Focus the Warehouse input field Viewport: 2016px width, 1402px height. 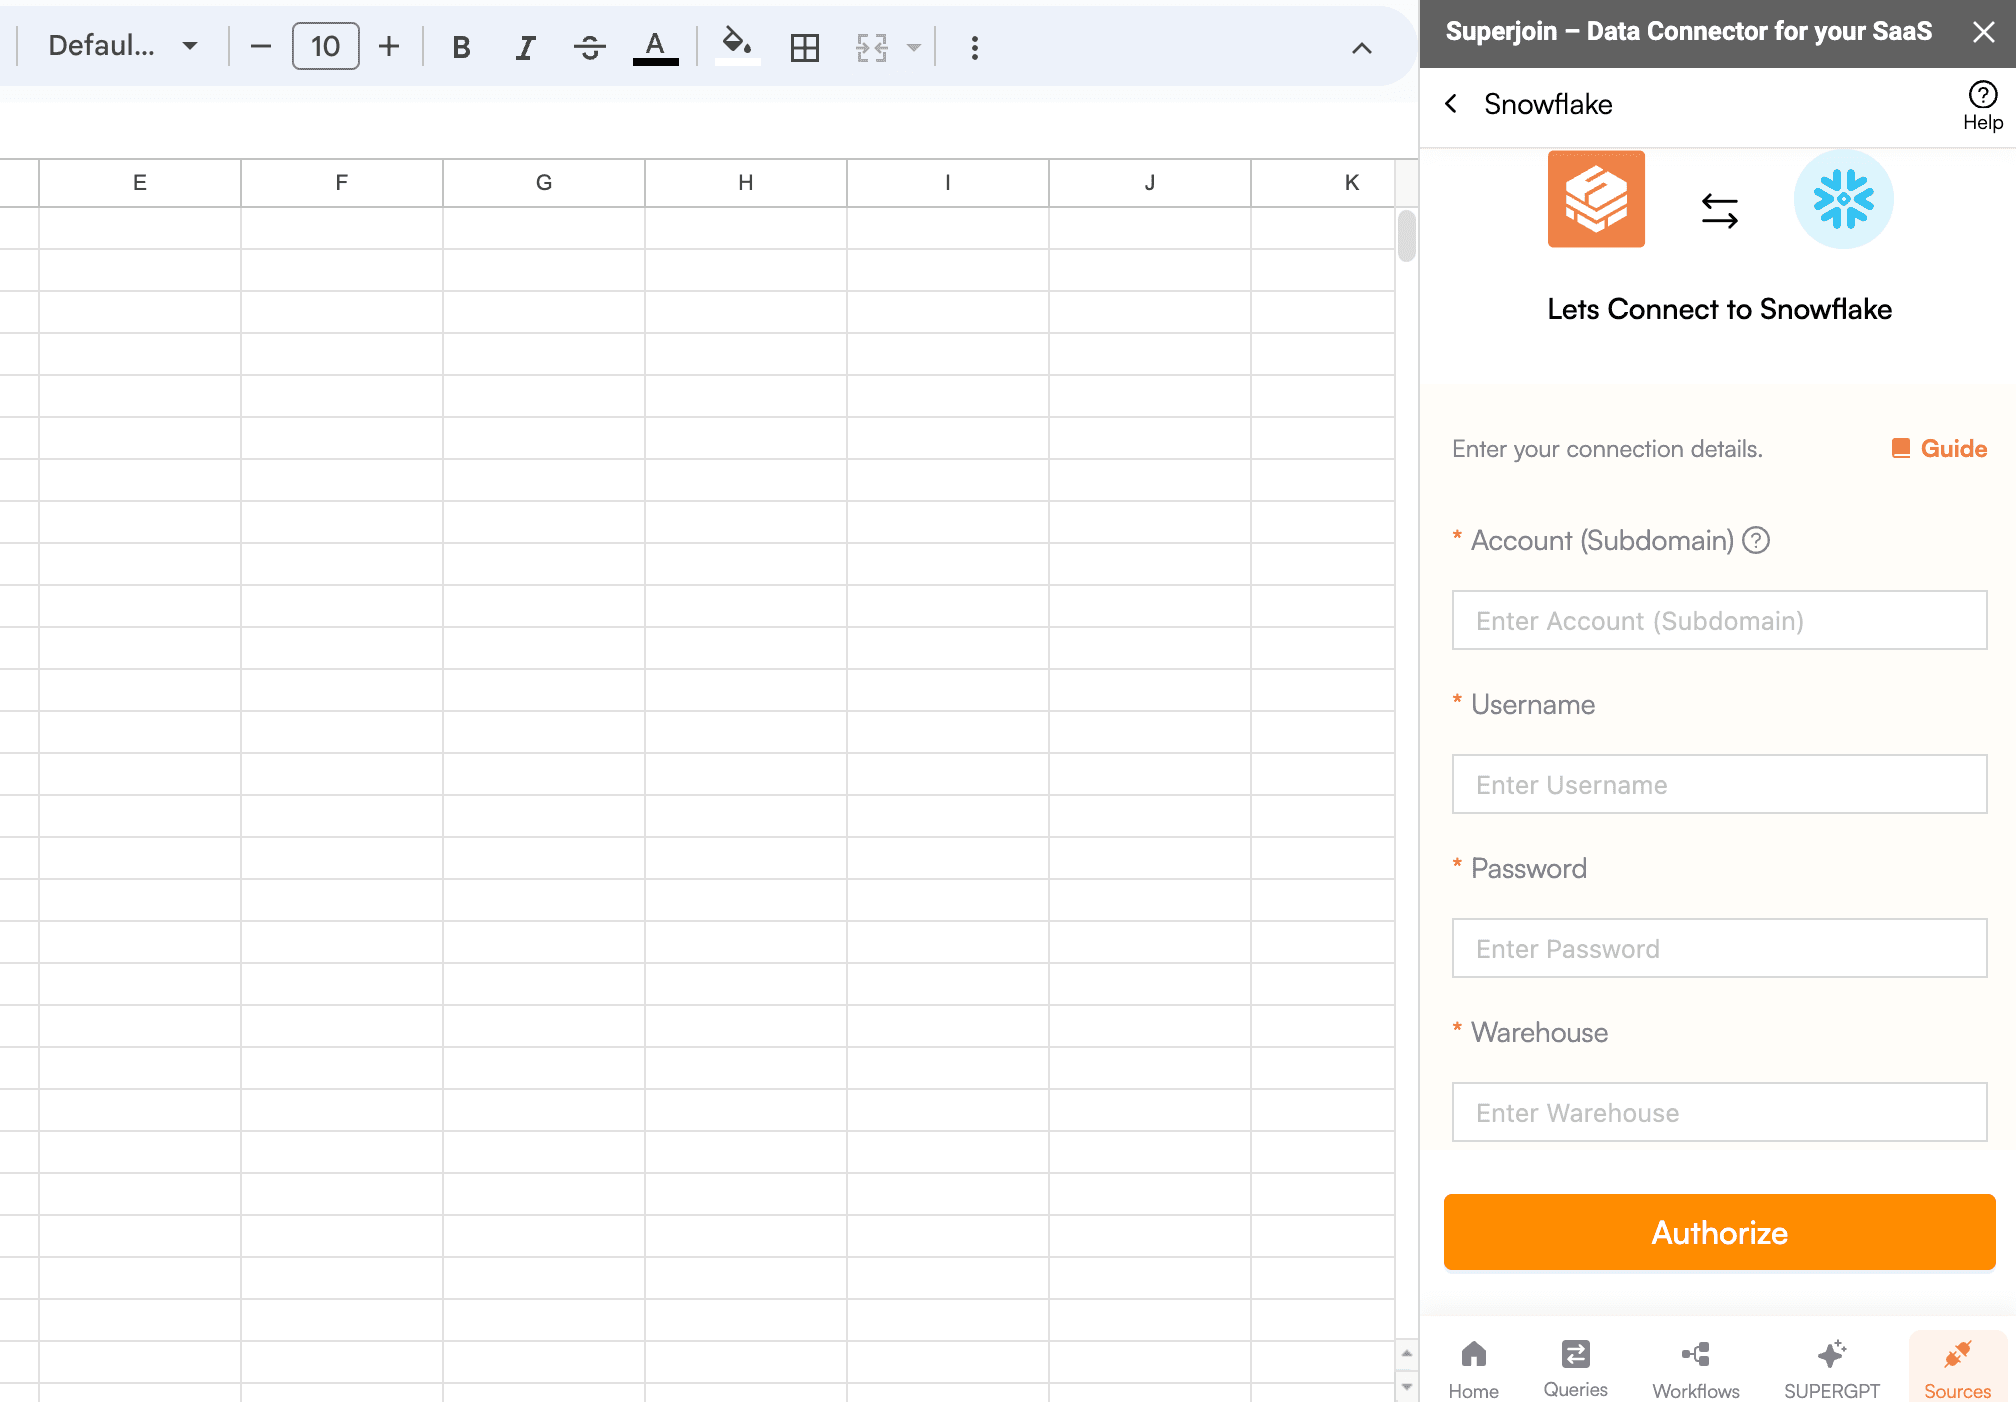click(x=1719, y=1112)
